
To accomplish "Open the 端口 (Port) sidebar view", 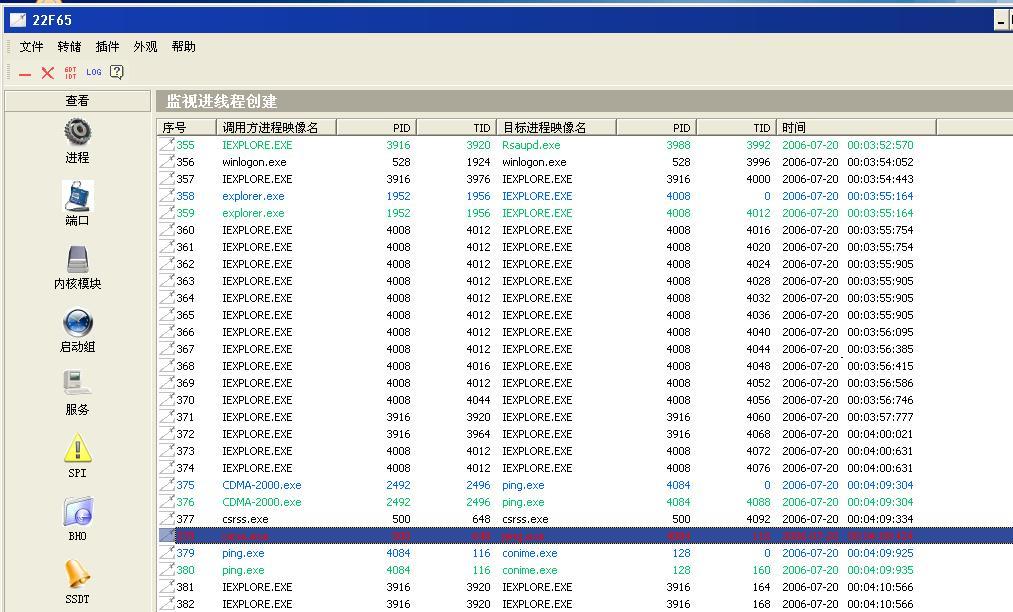I will click(77, 203).
